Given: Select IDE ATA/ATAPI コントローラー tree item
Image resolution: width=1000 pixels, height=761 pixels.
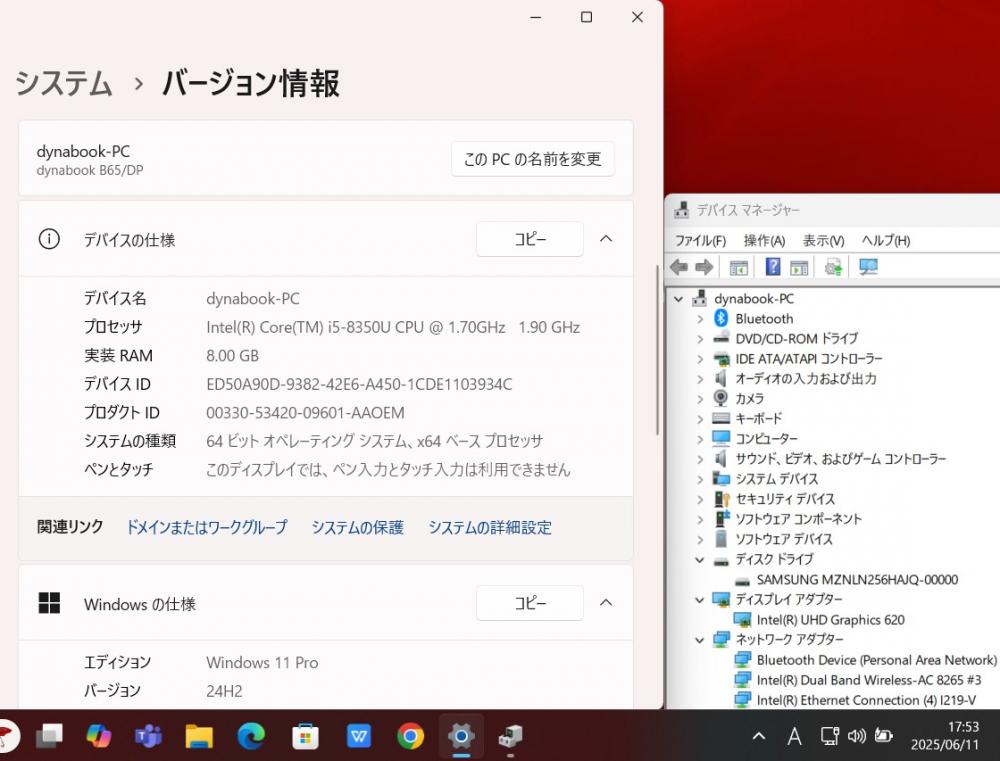Looking at the screenshot, I should click(809, 359).
